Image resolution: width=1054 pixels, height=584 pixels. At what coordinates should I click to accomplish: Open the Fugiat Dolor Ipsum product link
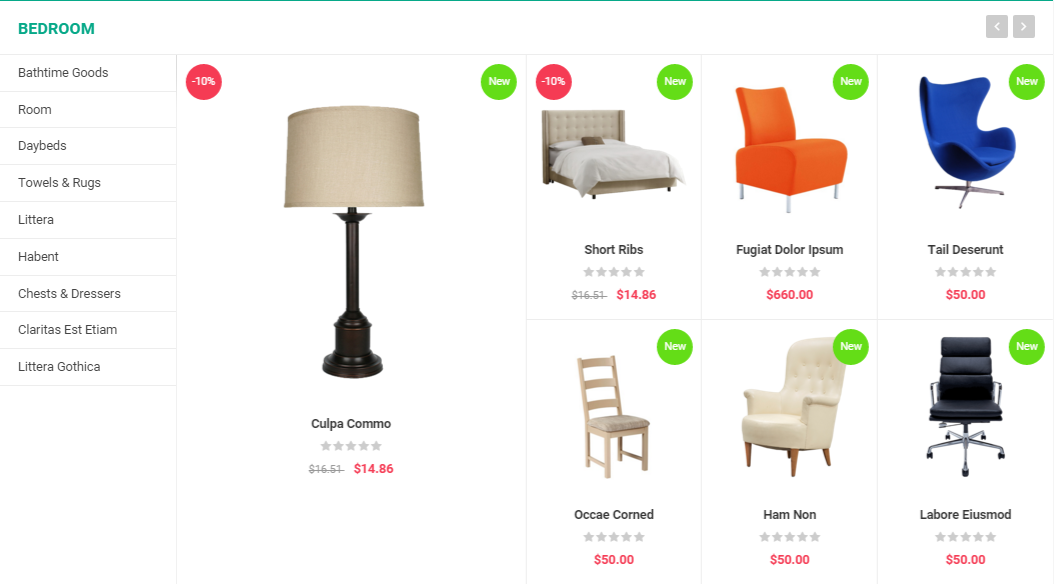coord(789,250)
